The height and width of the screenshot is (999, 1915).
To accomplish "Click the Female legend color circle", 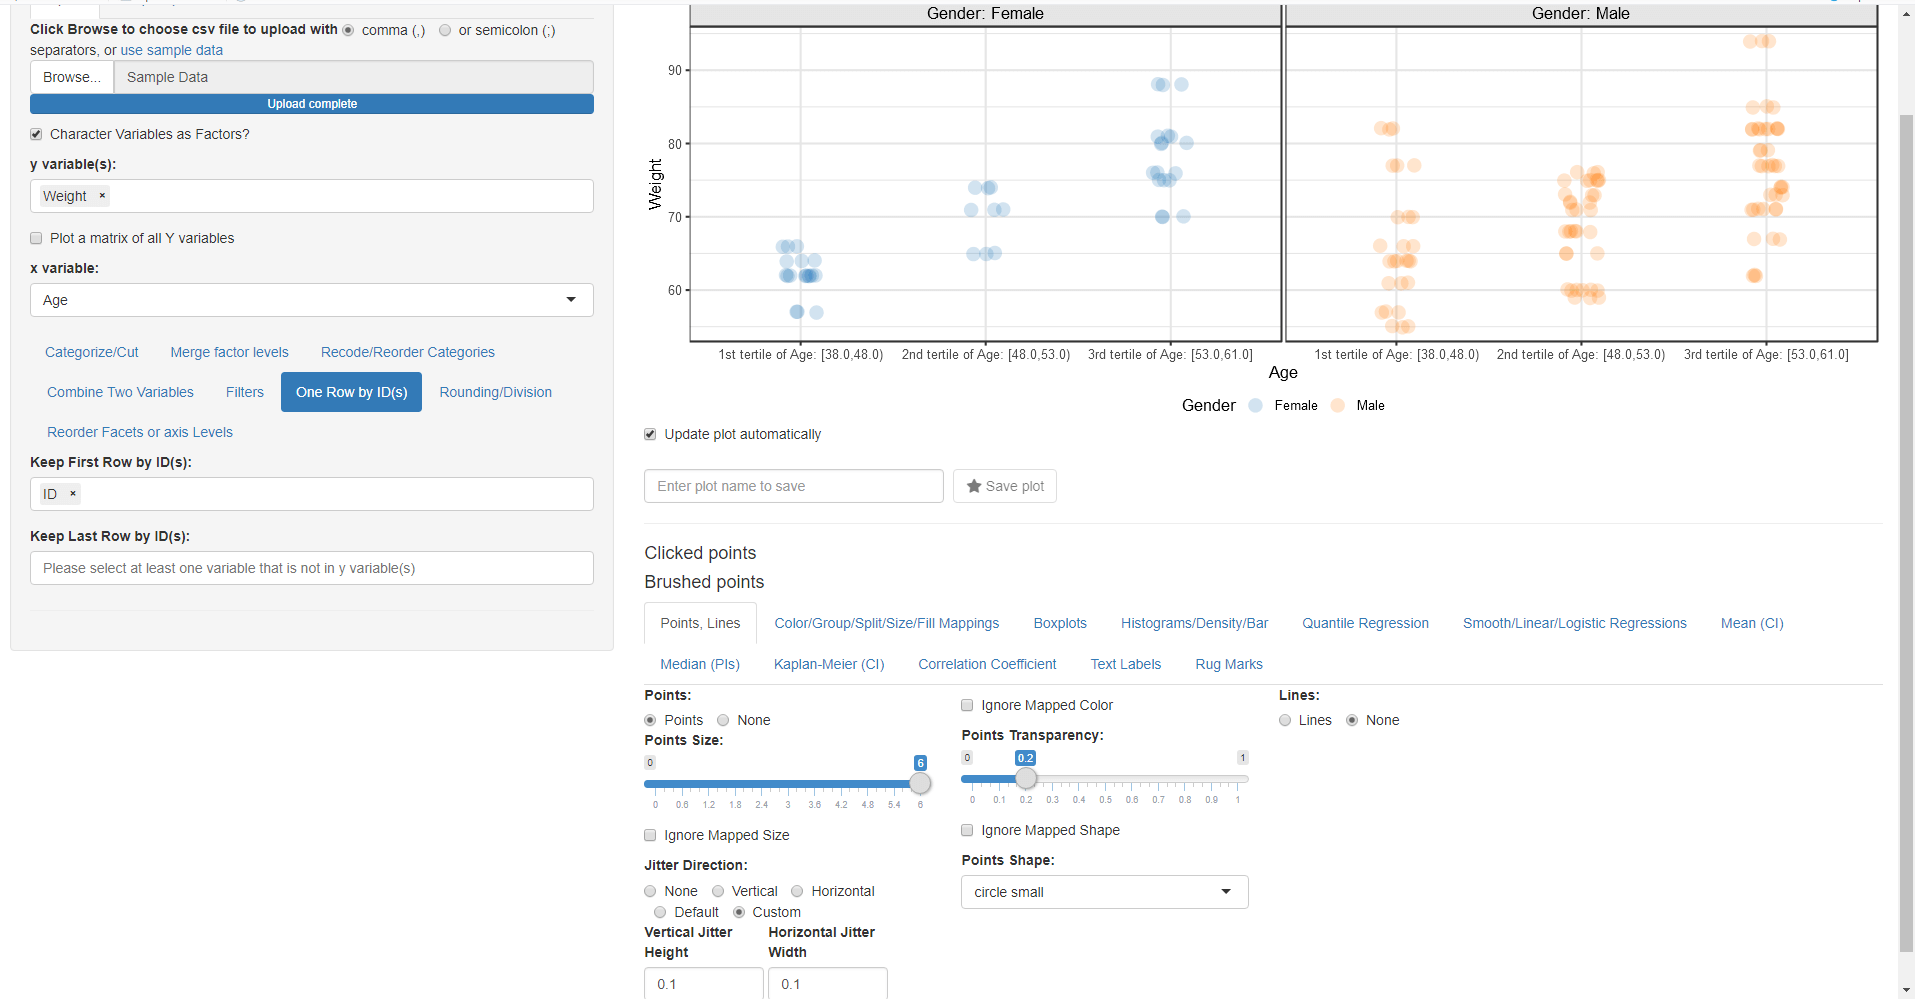I will click(x=1256, y=405).
